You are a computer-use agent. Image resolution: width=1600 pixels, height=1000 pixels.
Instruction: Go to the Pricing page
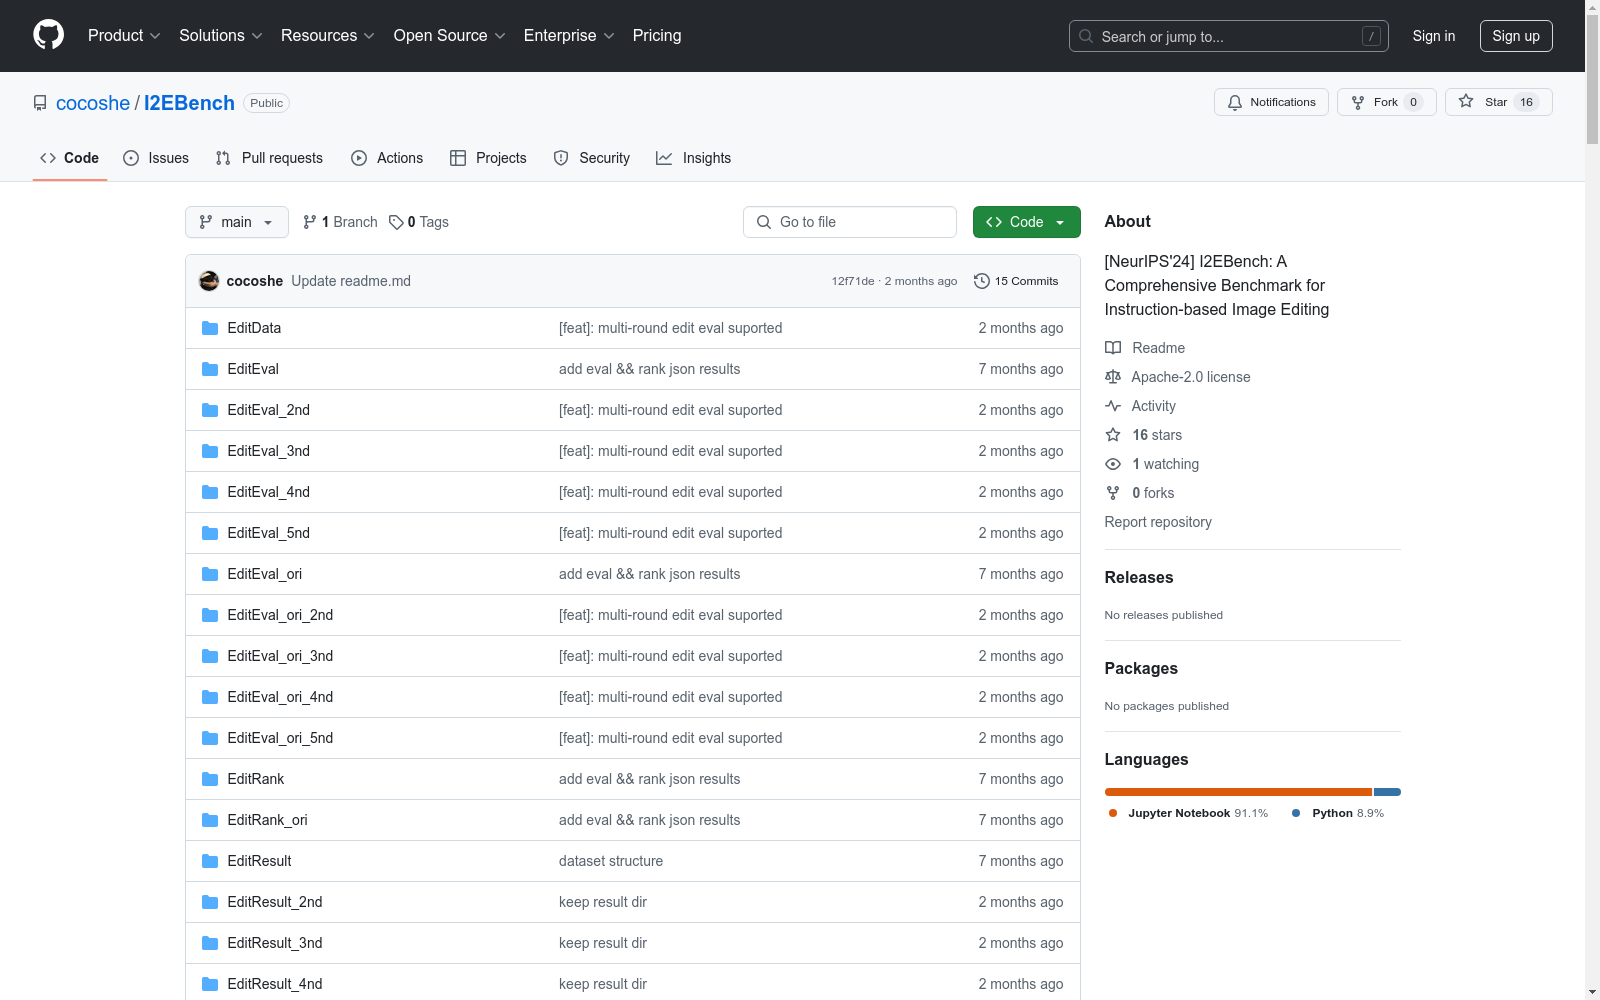coord(657,36)
